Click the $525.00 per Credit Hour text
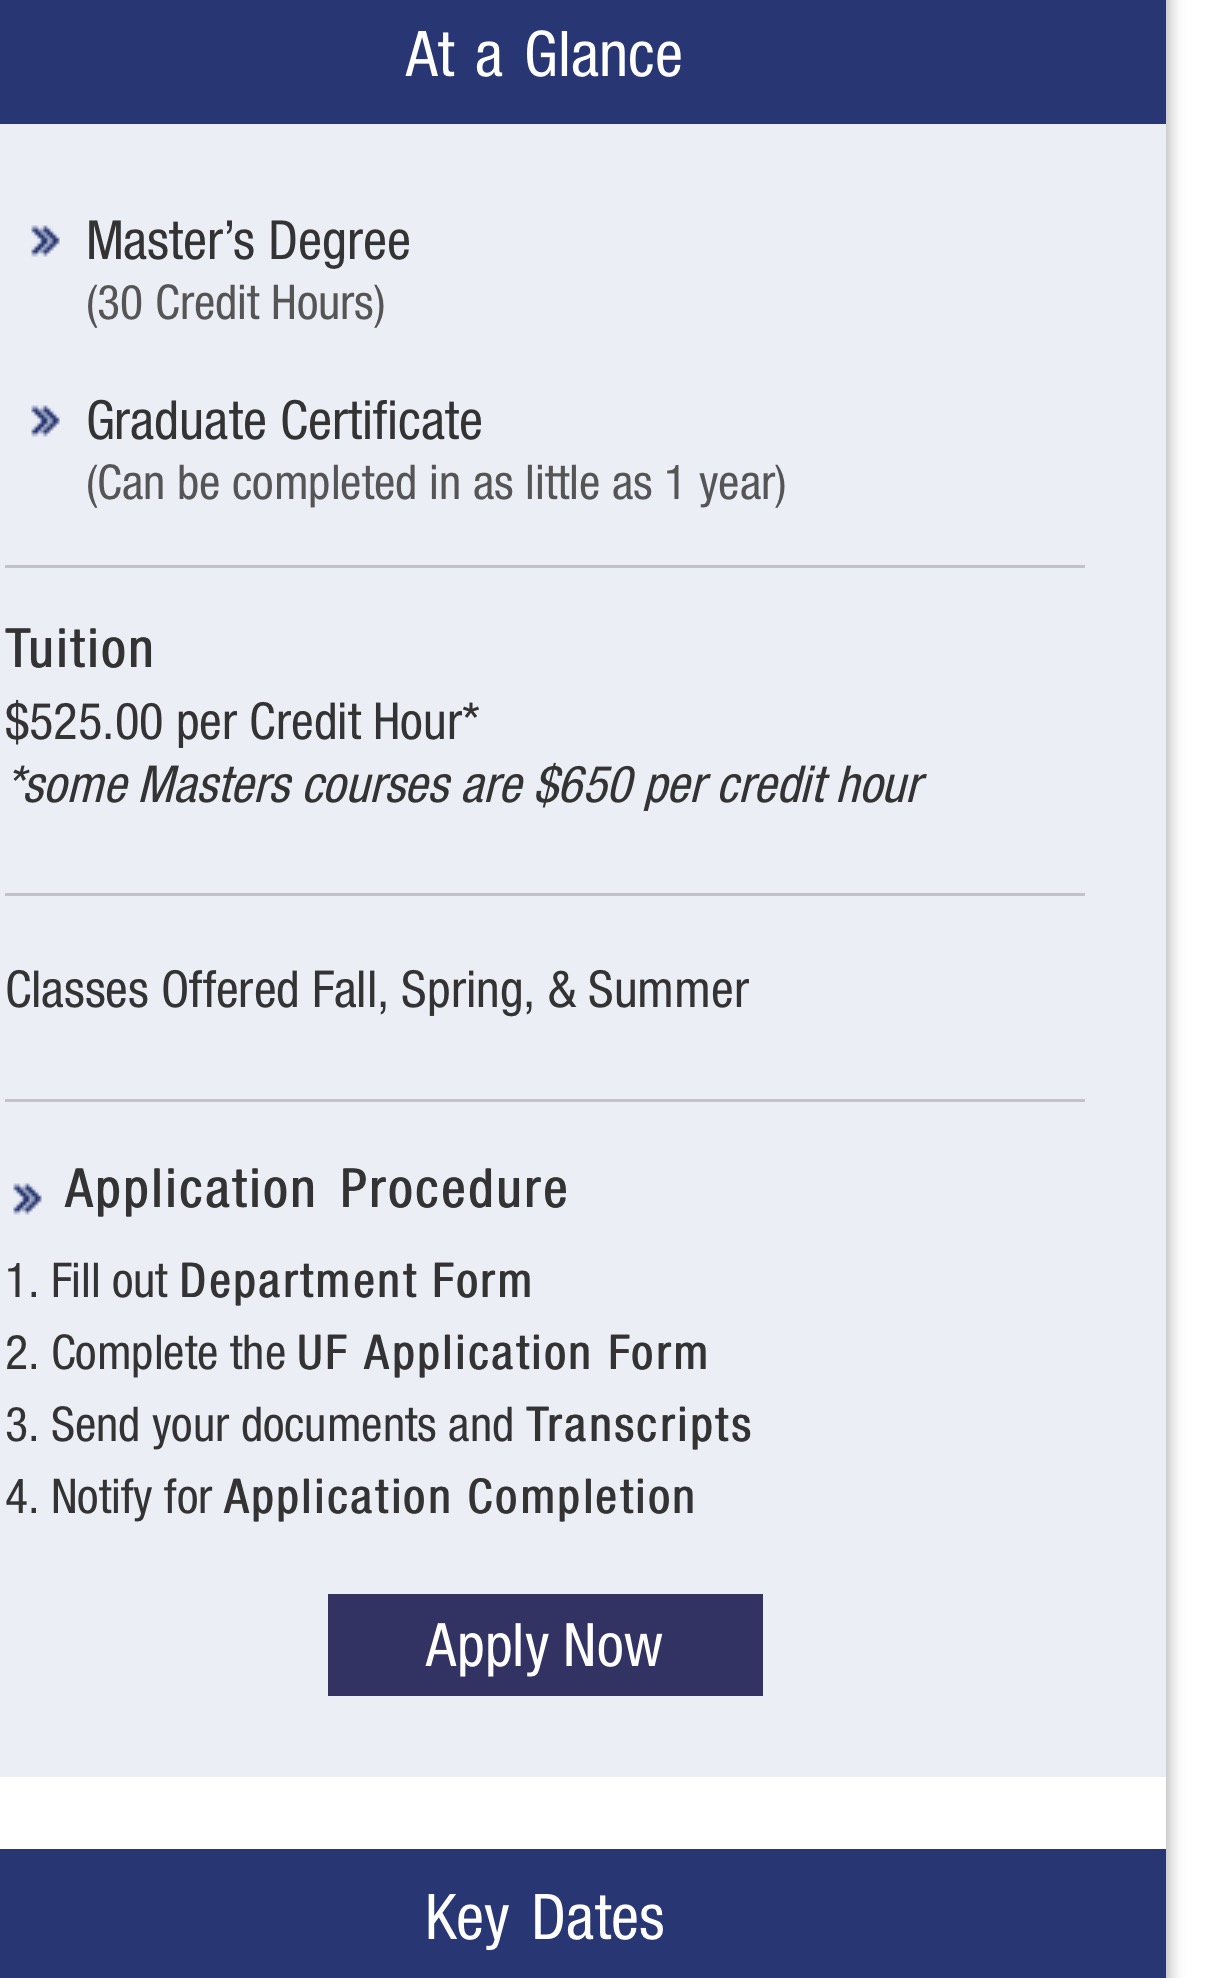This screenshot has height=1978, width=1225. [x=242, y=721]
